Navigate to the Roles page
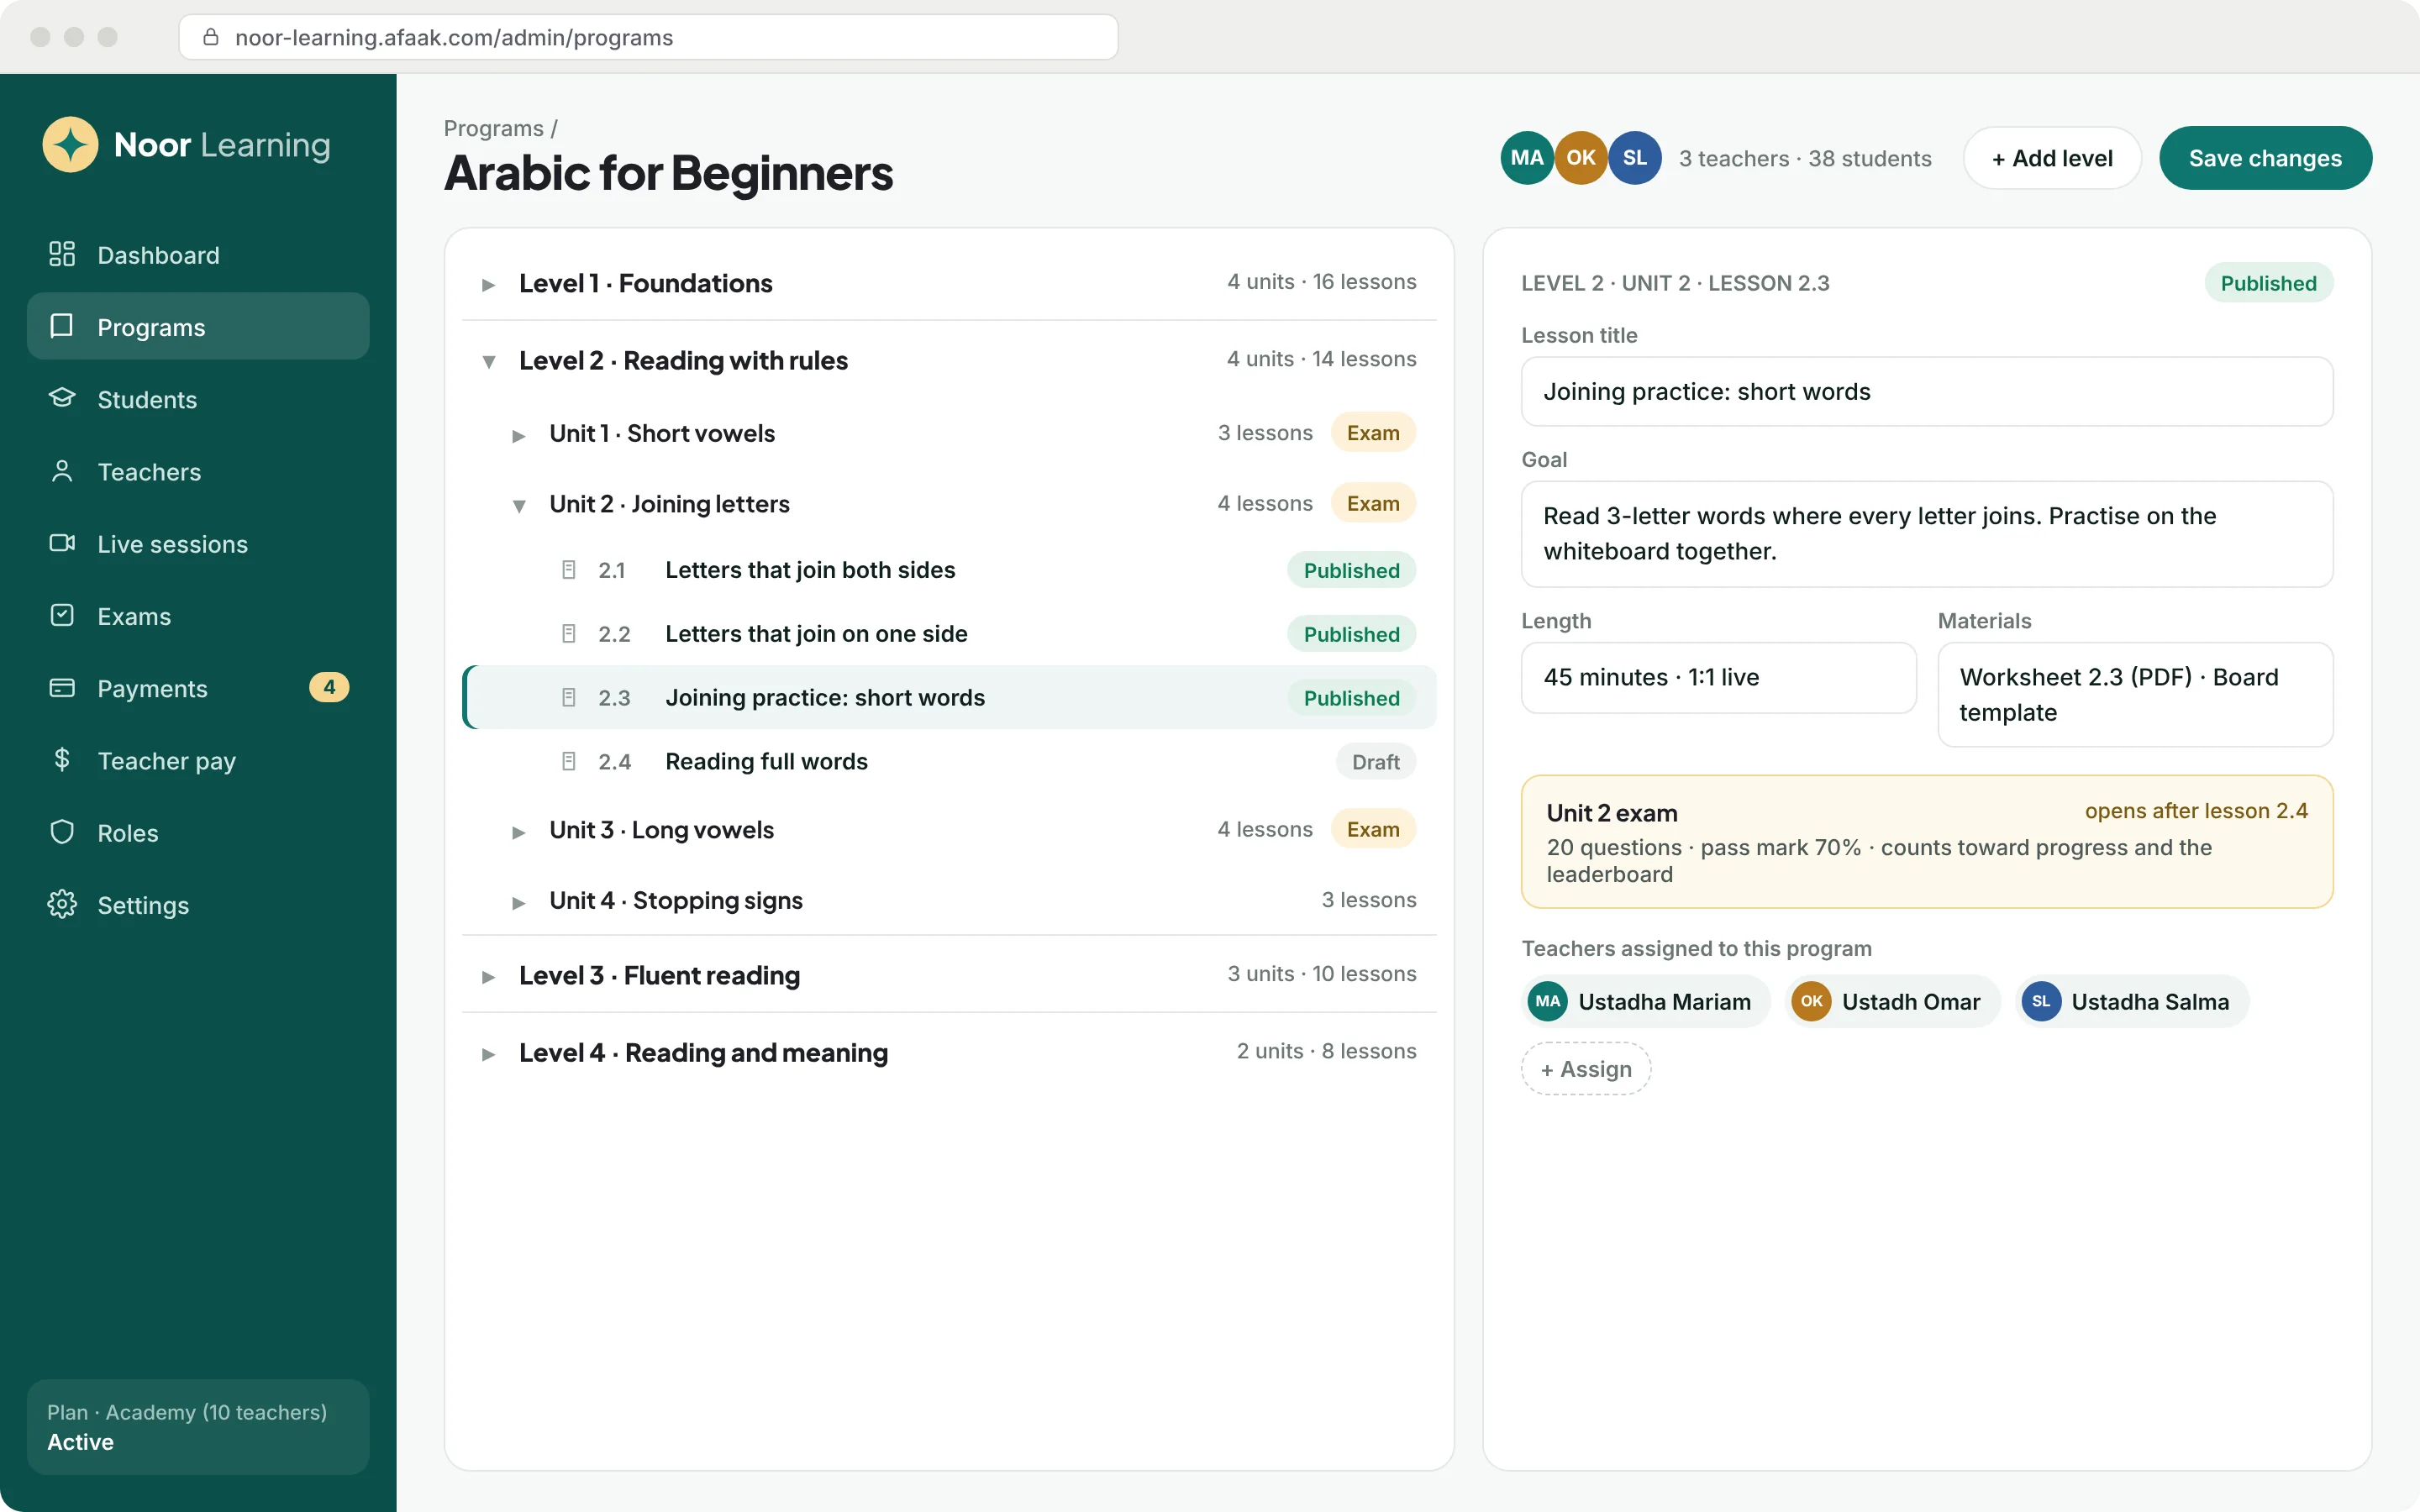Image resolution: width=2420 pixels, height=1512 pixels. click(198, 833)
